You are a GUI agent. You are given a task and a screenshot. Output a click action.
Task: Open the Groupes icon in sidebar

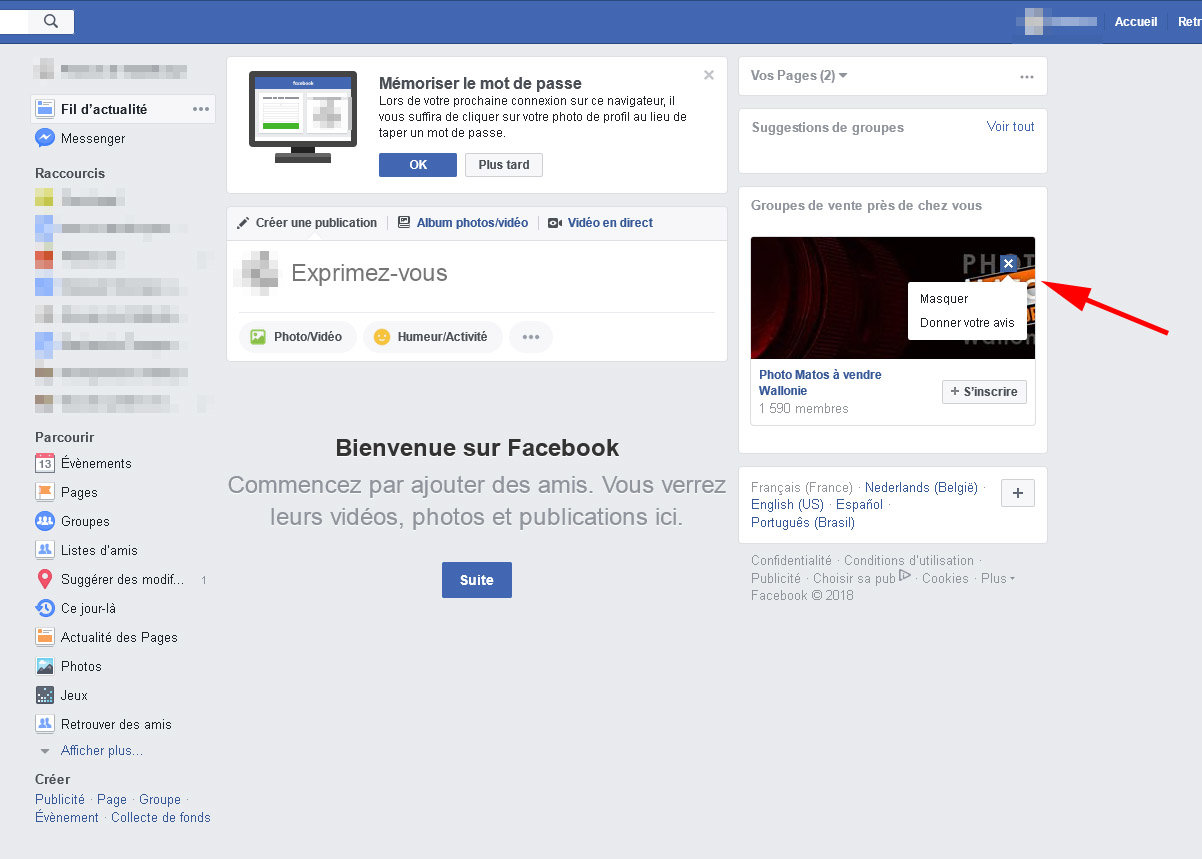[x=44, y=521]
